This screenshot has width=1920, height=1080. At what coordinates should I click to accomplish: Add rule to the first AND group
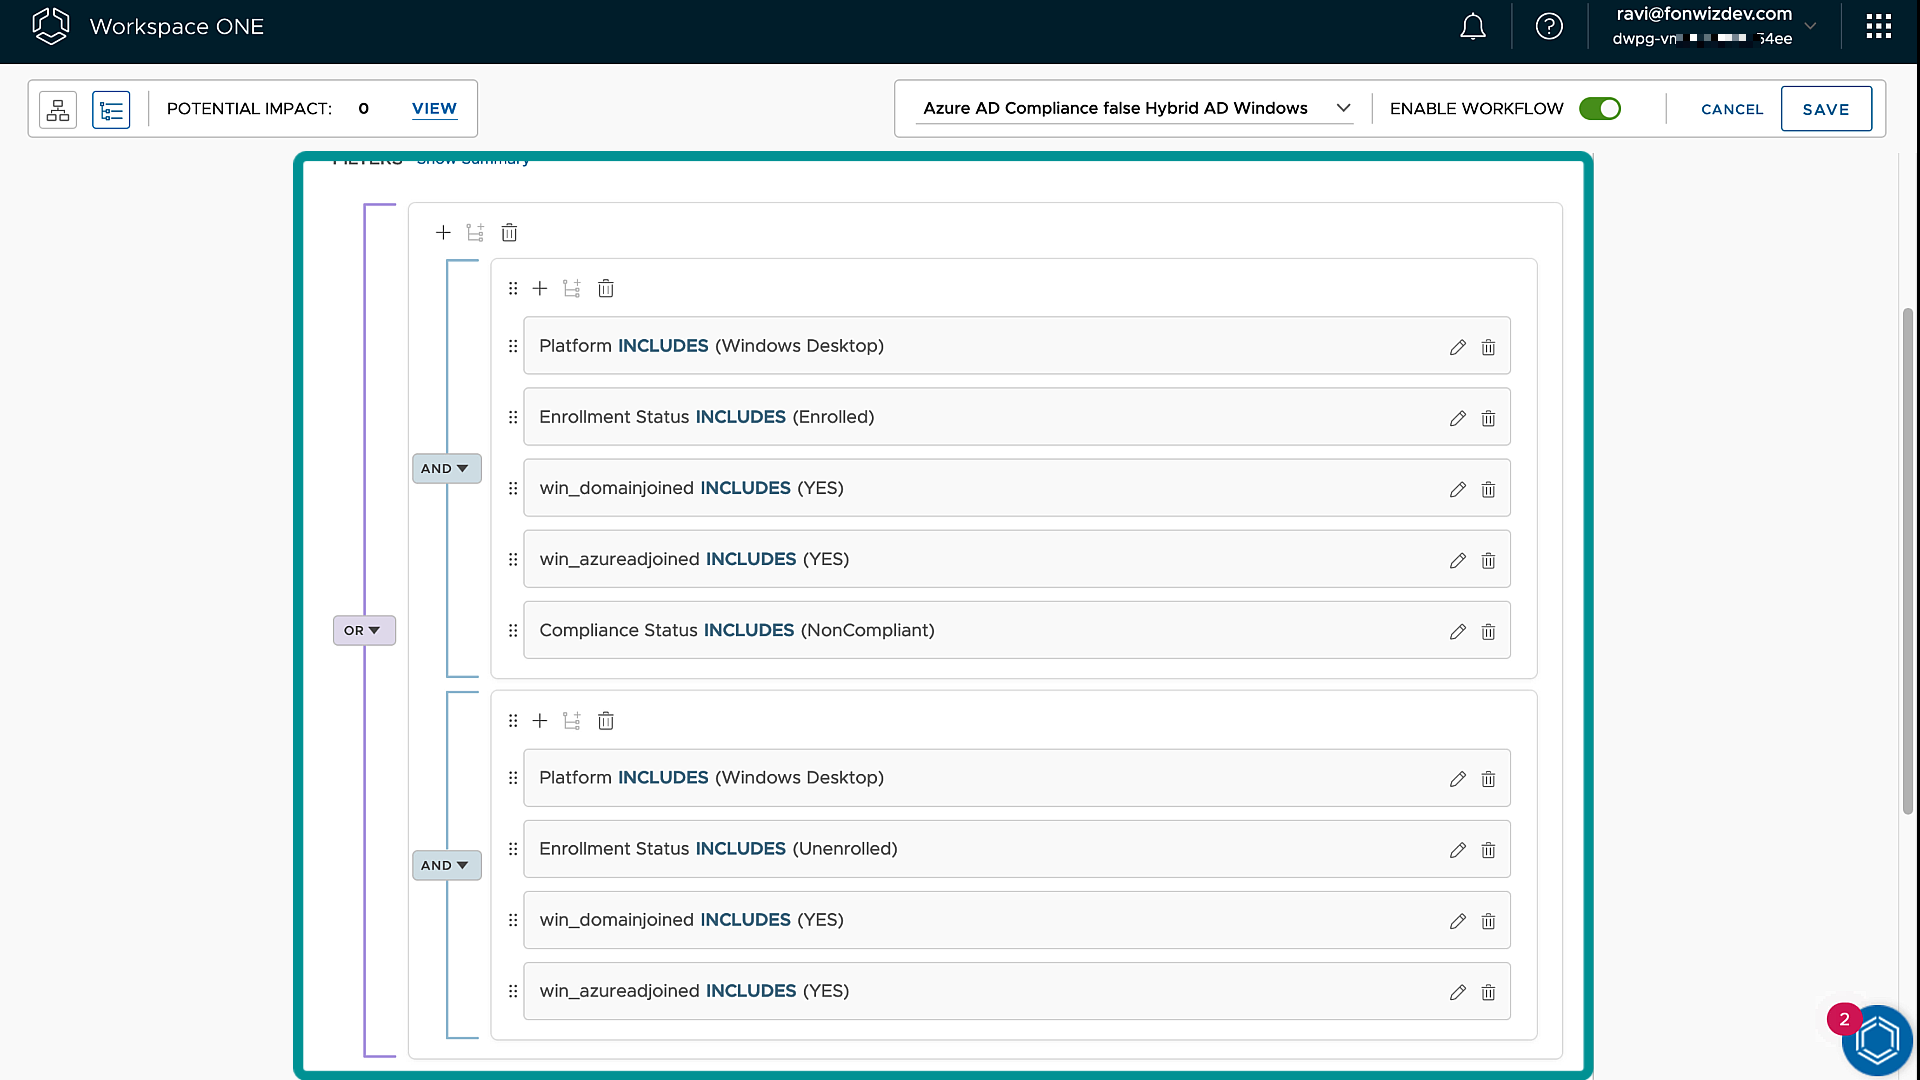[540, 289]
